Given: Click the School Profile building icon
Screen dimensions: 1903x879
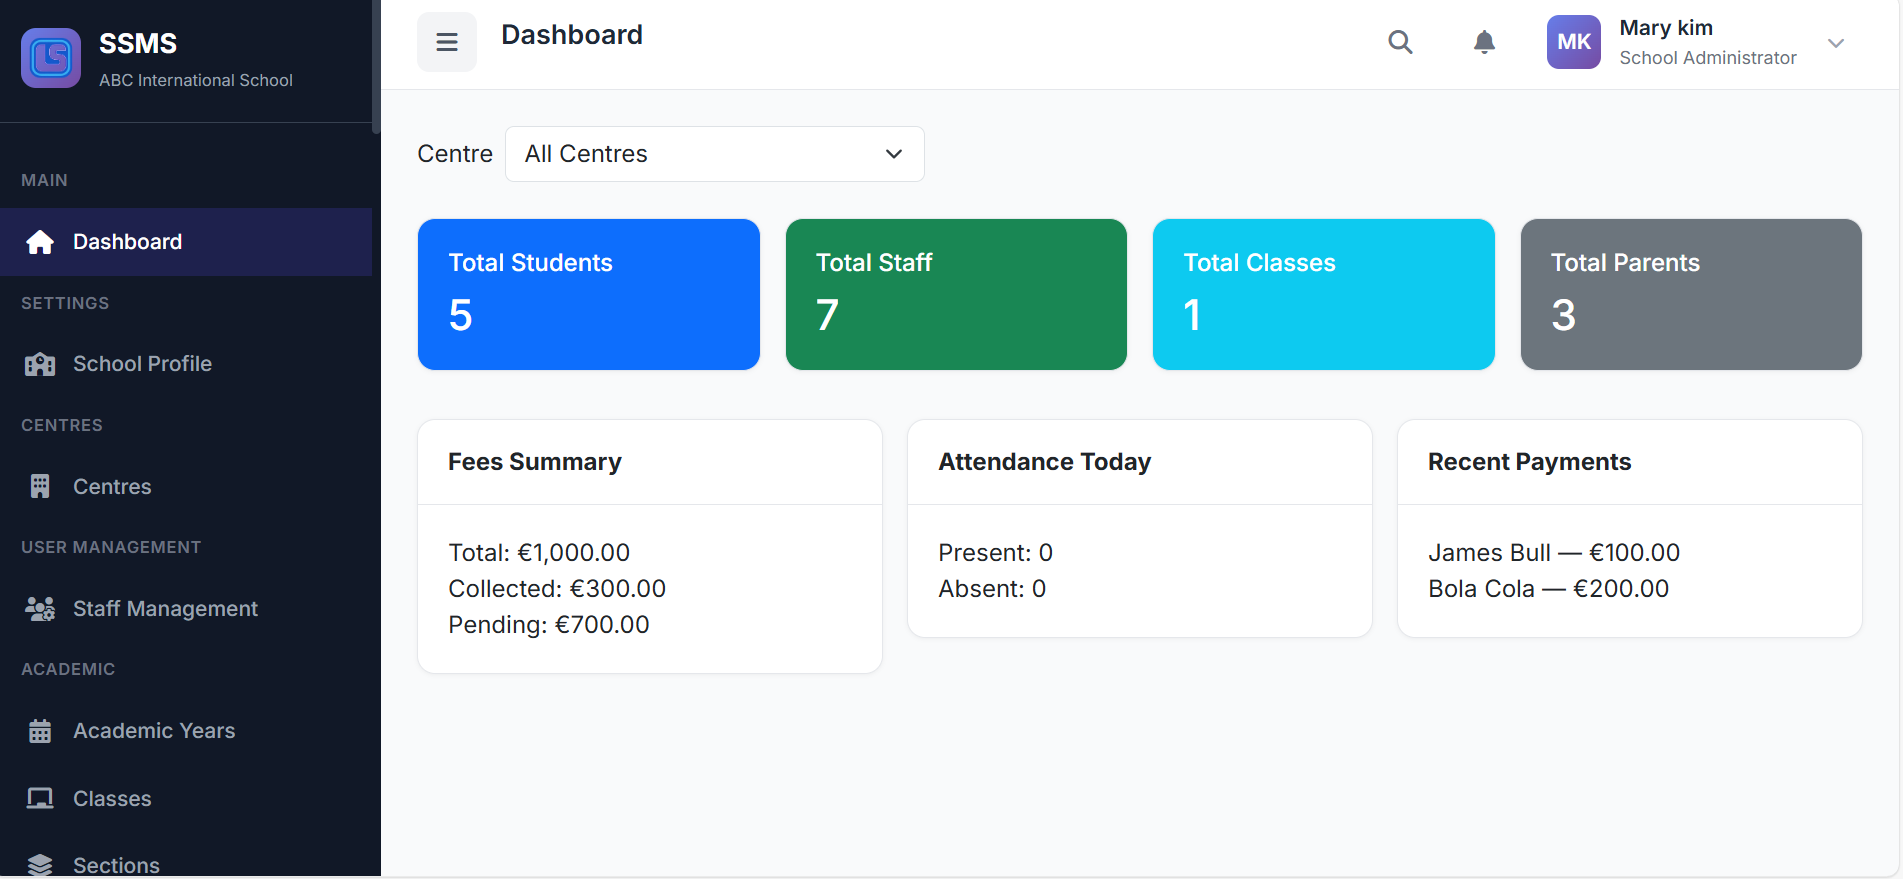Looking at the screenshot, I should 40,364.
